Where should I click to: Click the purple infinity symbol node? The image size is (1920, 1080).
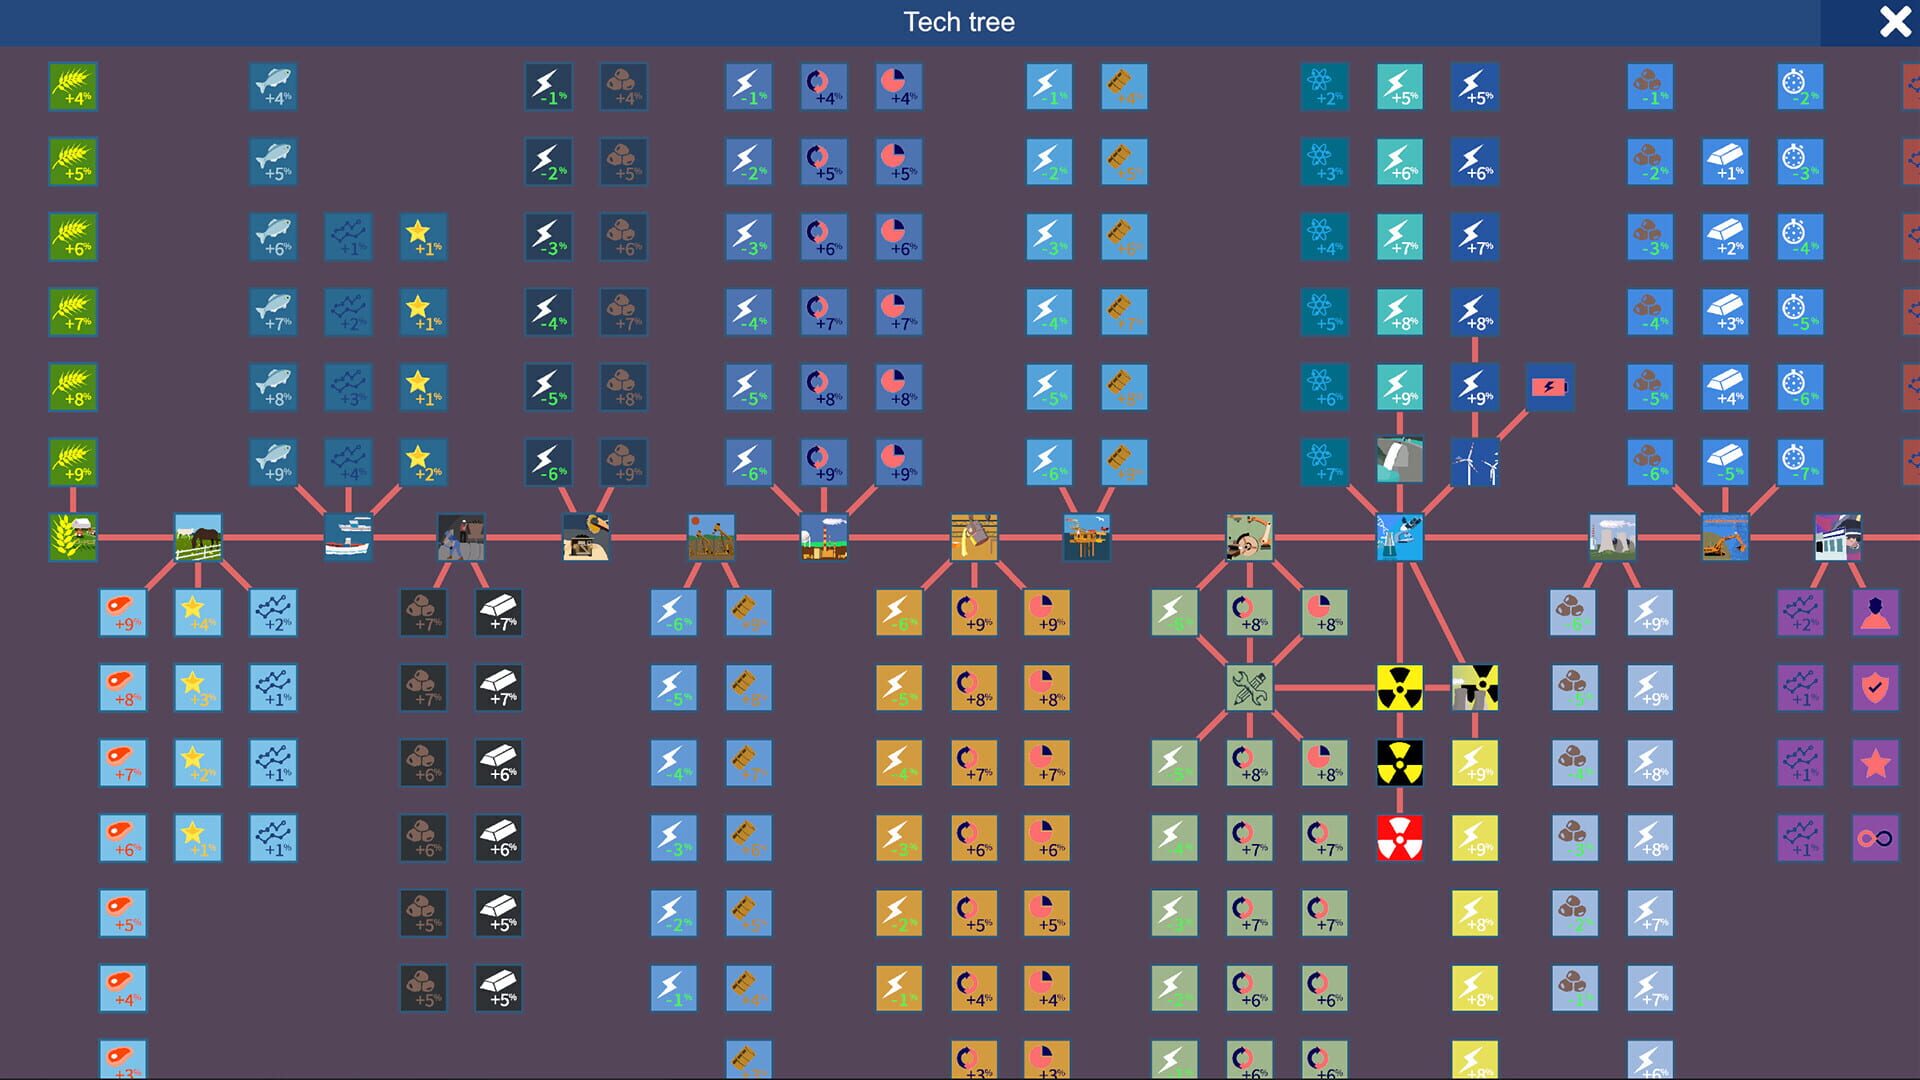click(1873, 838)
